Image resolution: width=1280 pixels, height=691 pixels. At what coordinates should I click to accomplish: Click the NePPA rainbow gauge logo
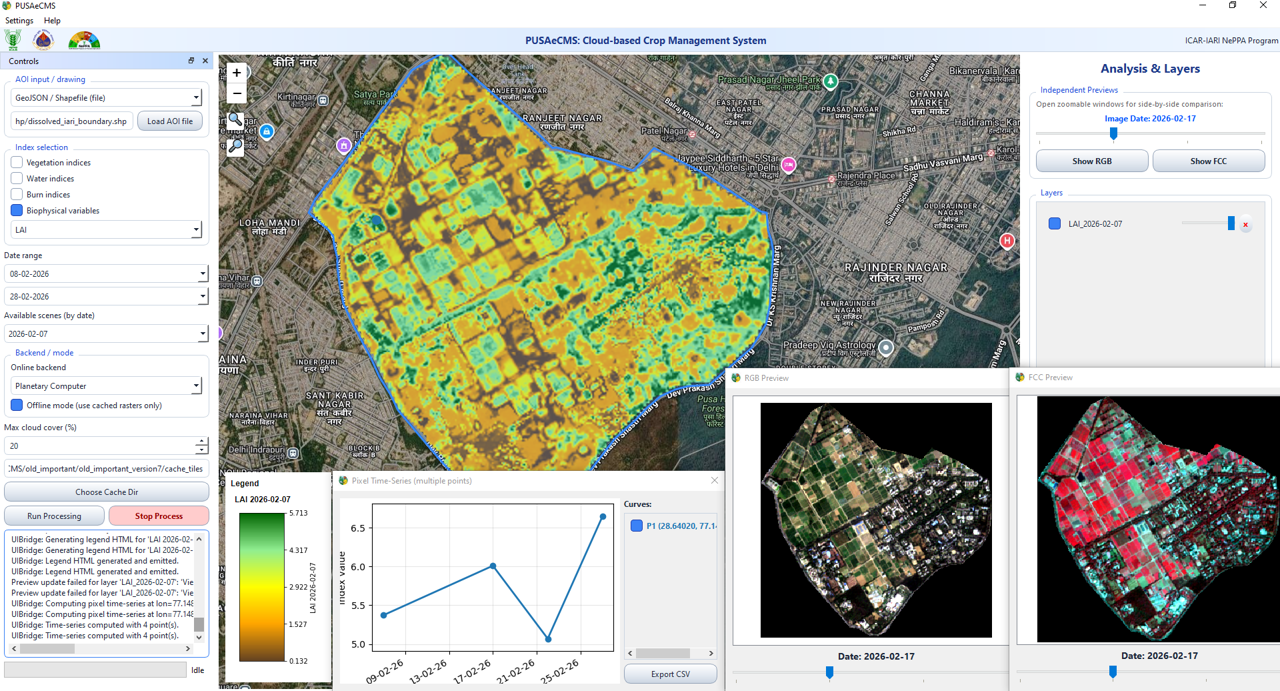pos(84,40)
